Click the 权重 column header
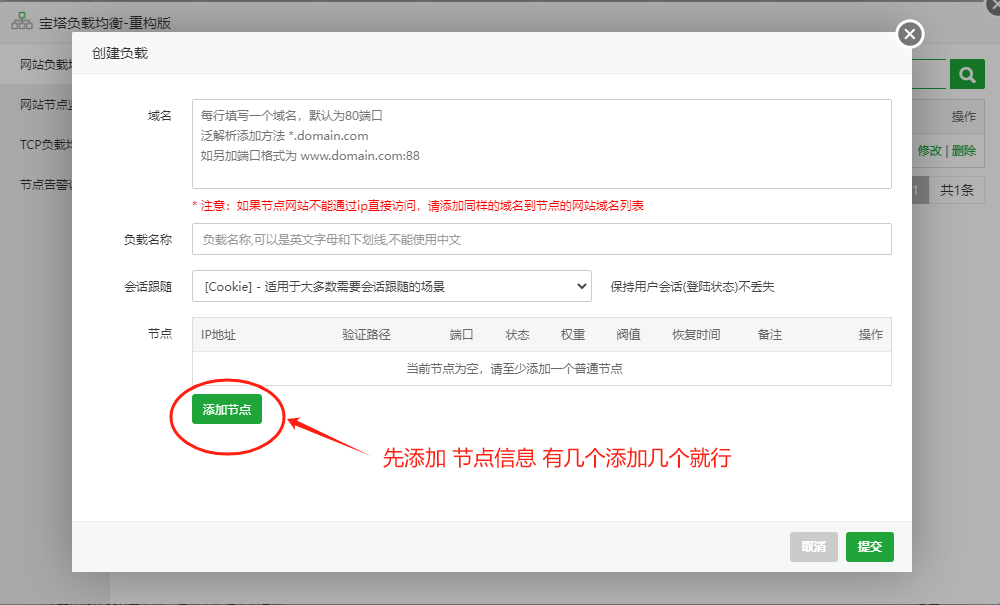Image resolution: width=1000 pixels, height=605 pixels. tap(573, 335)
